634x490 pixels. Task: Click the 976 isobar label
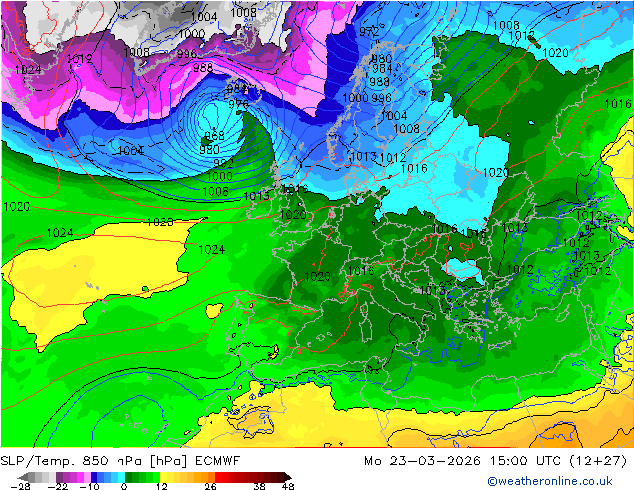coord(238,104)
